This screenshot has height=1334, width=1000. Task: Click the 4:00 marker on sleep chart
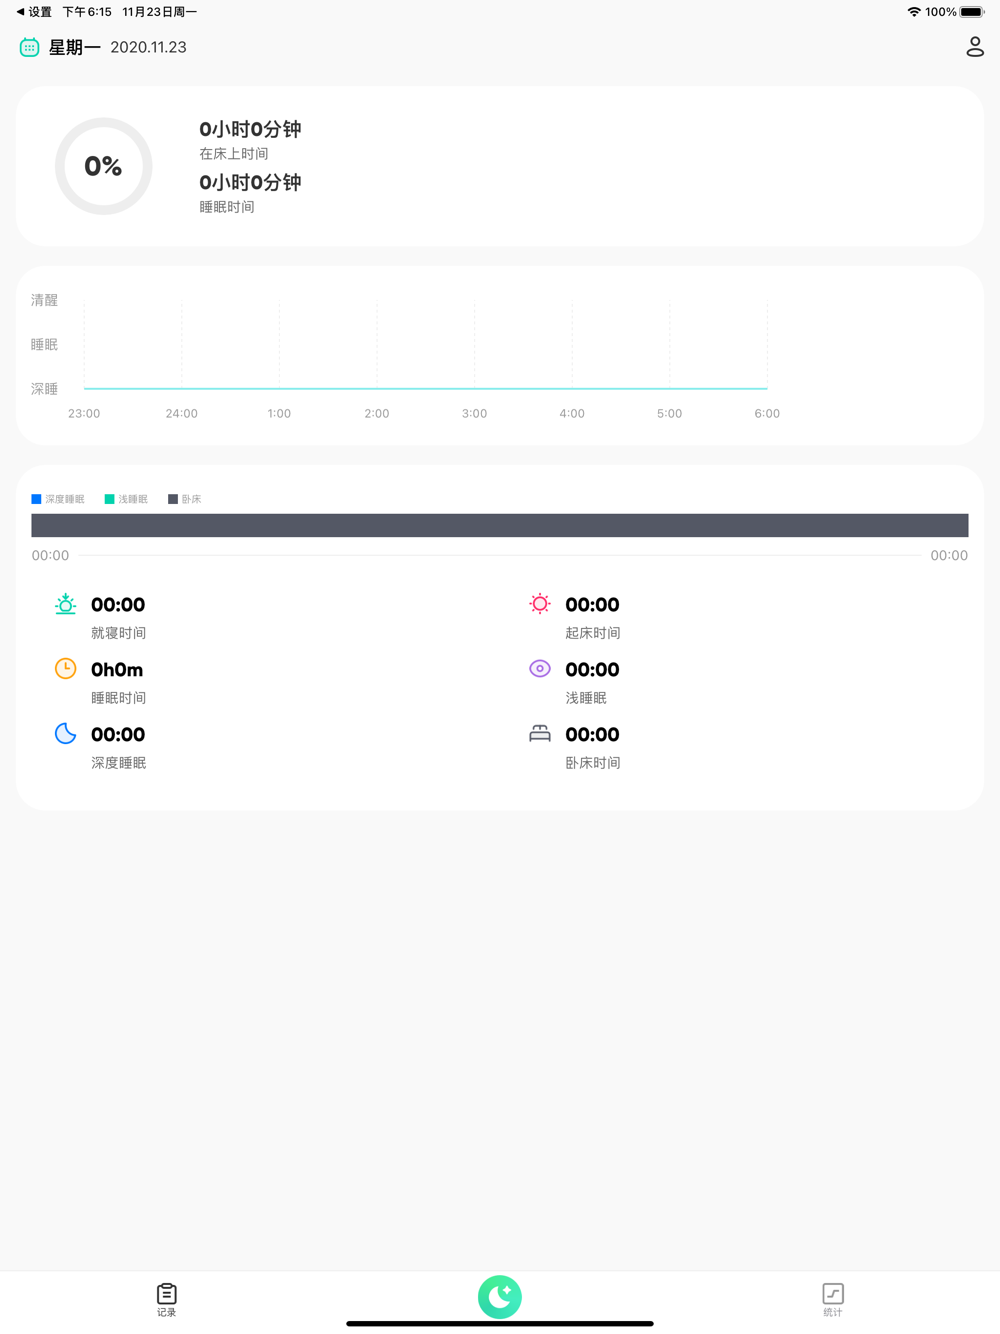point(572,413)
